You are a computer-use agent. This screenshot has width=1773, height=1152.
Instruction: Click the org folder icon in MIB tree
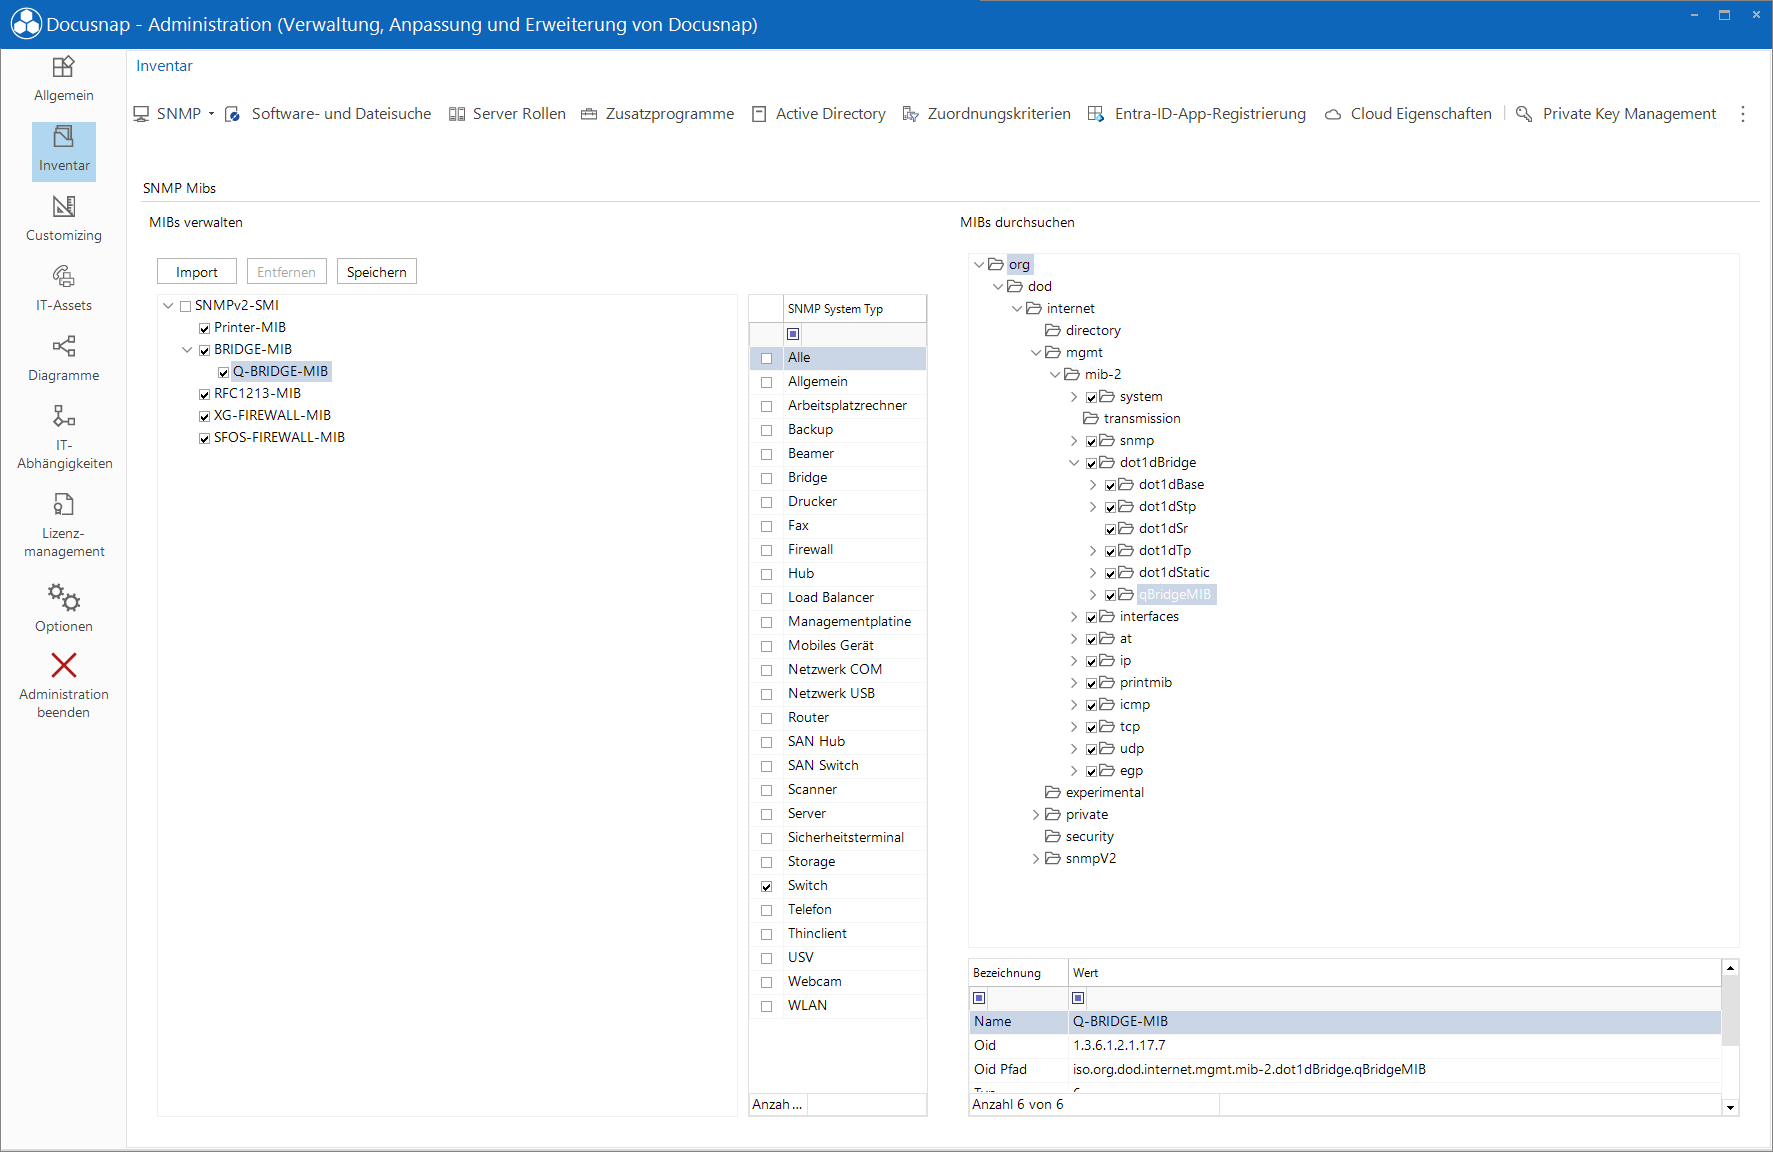click(996, 264)
